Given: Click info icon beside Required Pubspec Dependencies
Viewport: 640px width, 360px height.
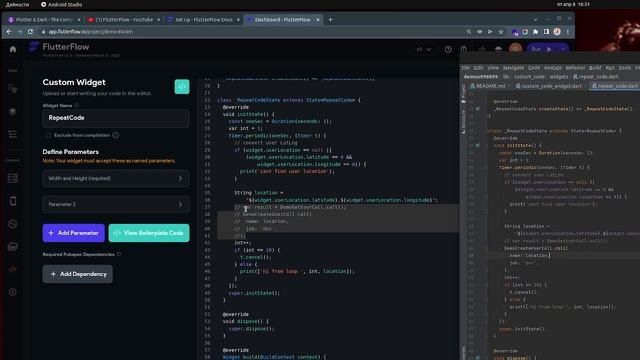Looking at the screenshot, I should 119,254.
